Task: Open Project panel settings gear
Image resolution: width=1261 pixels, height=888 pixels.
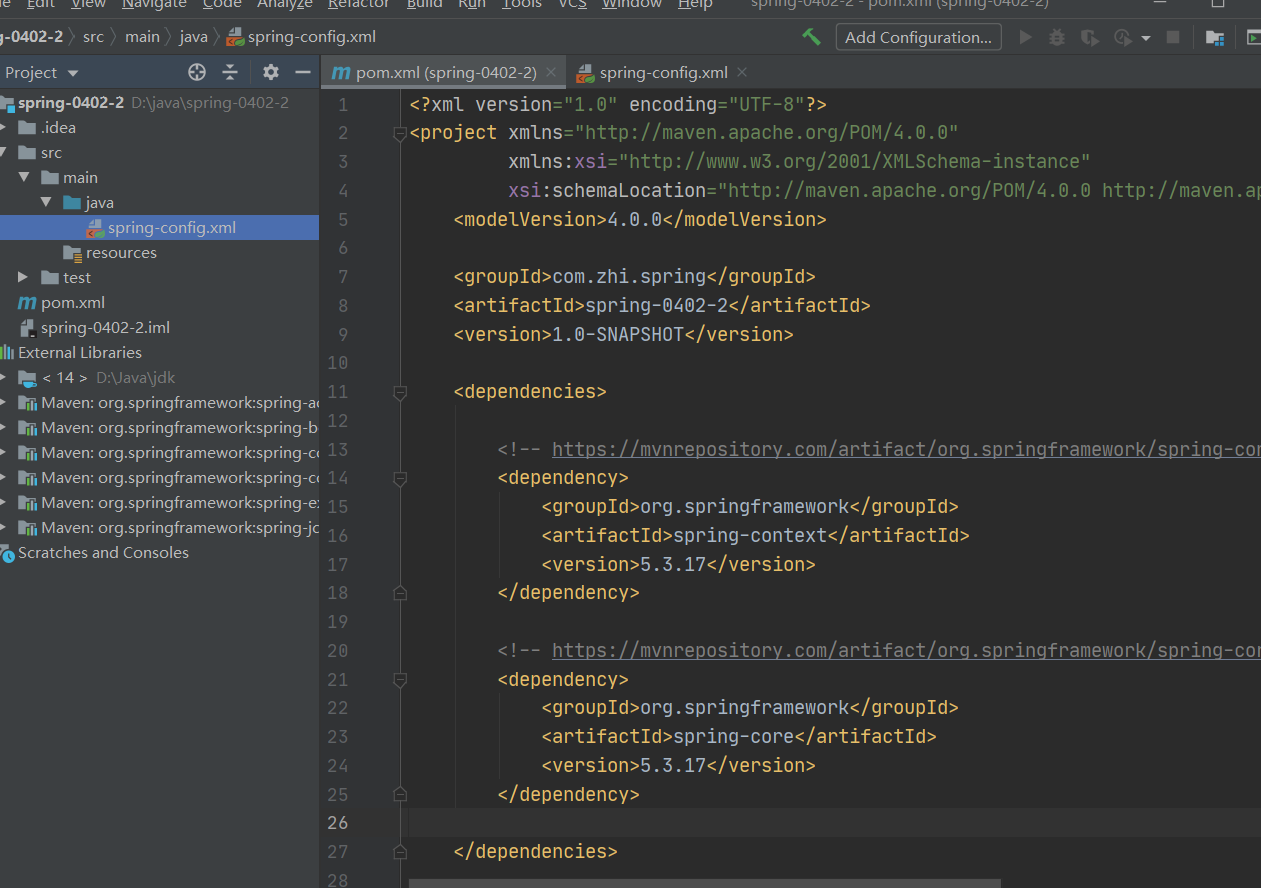Action: 270,72
